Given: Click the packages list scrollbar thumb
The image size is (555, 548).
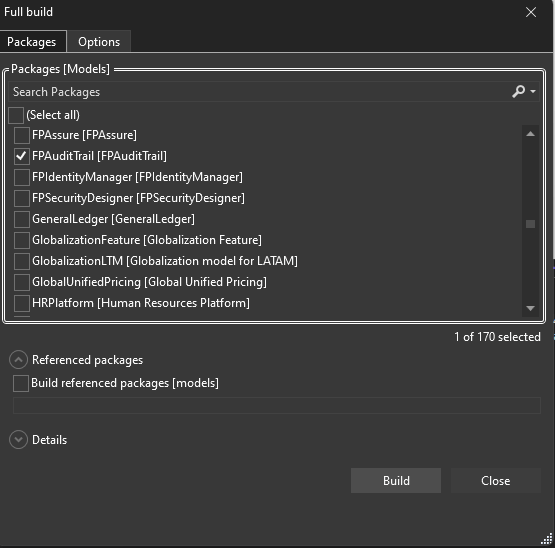Looking at the screenshot, I should 530,224.
